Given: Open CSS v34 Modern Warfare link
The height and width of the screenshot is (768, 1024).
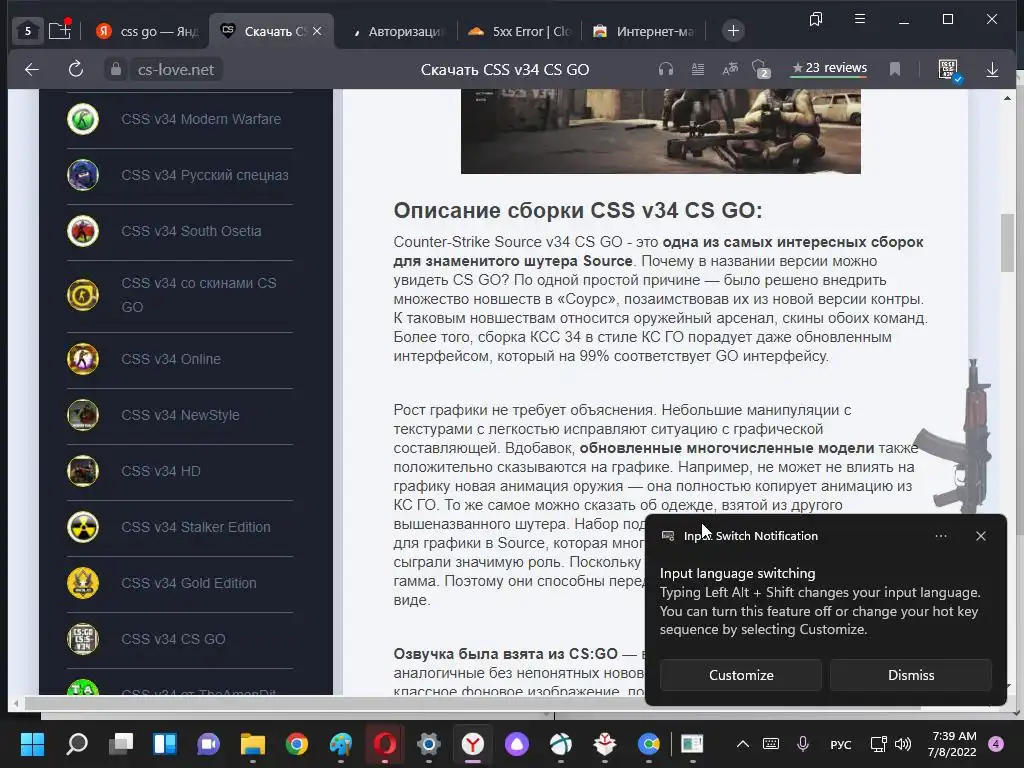Looking at the screenshot, I should pos(200,120).
